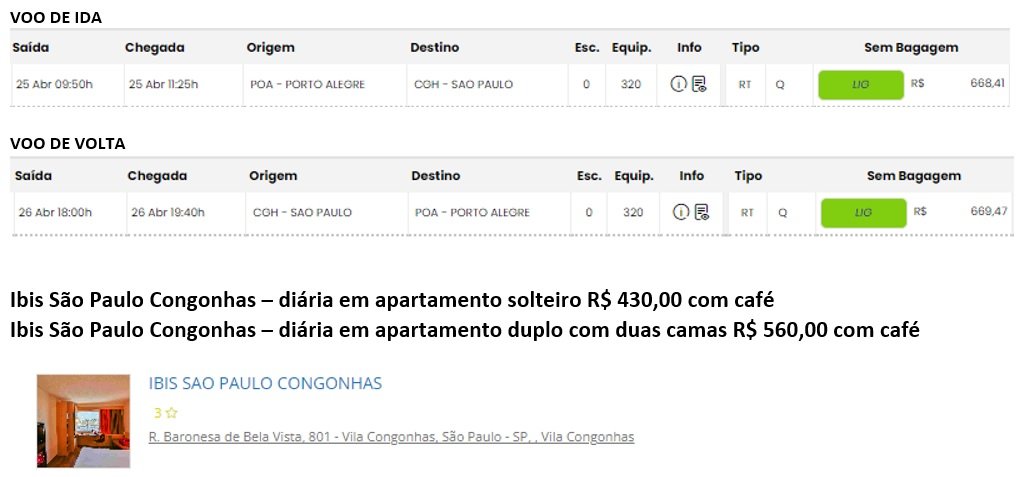
Task: Click the Chegada column header in VOO DE VOLTA
Action: click(x=157, y=175)
